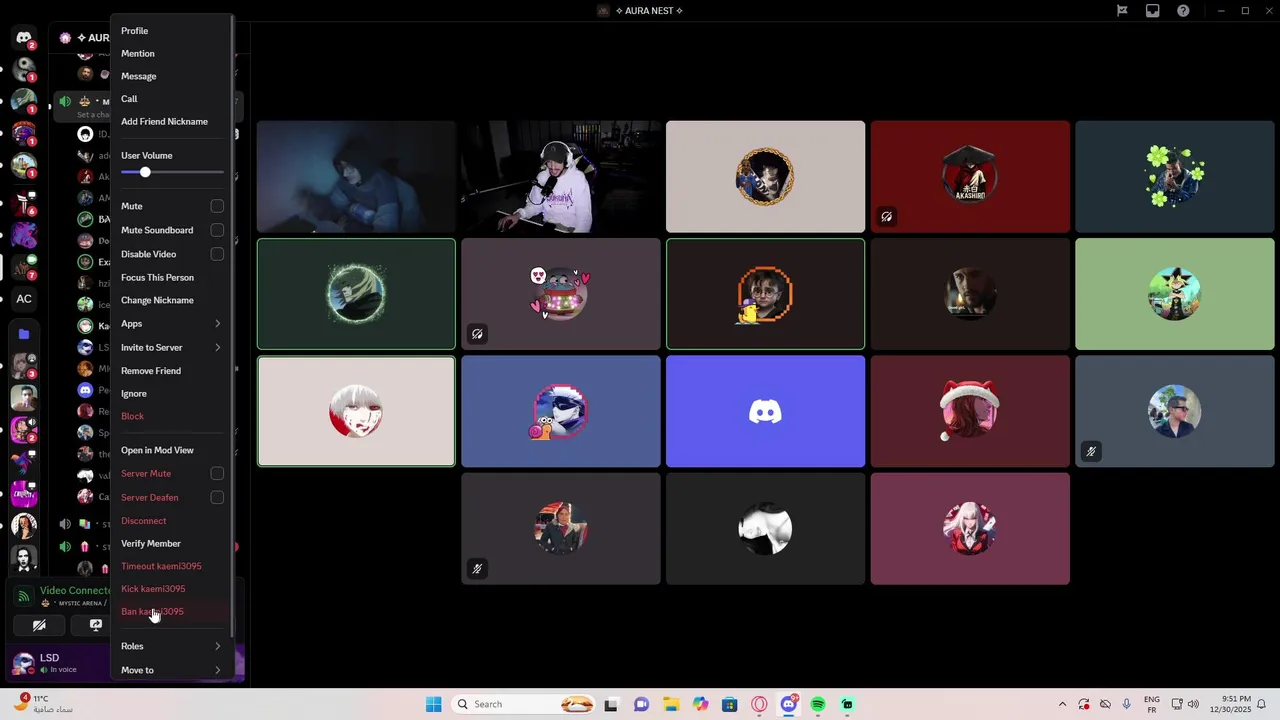
Task: Toggle the Mute Soundboard checkbox
Action: pyautogui.click(x=217, y=230)
